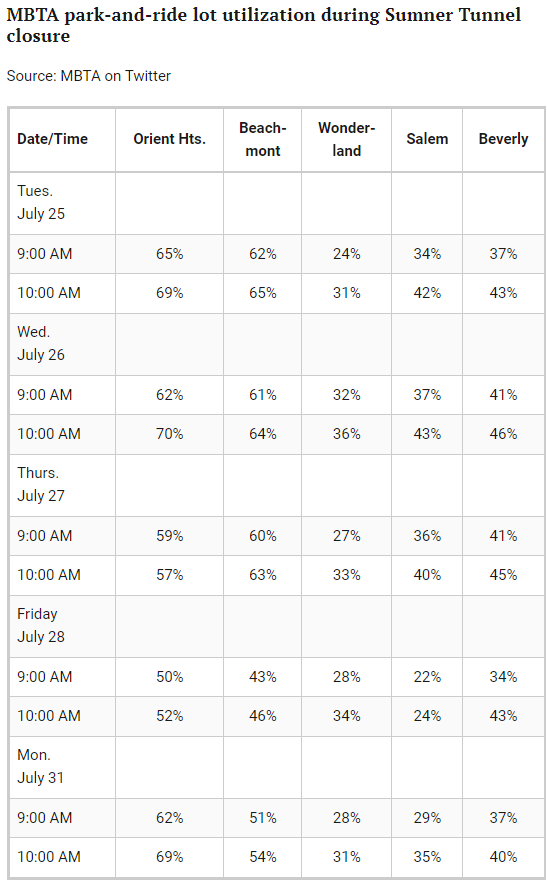Select the Beach-mont column header
This screenshot has height=880, width=547.
(263, 139)
